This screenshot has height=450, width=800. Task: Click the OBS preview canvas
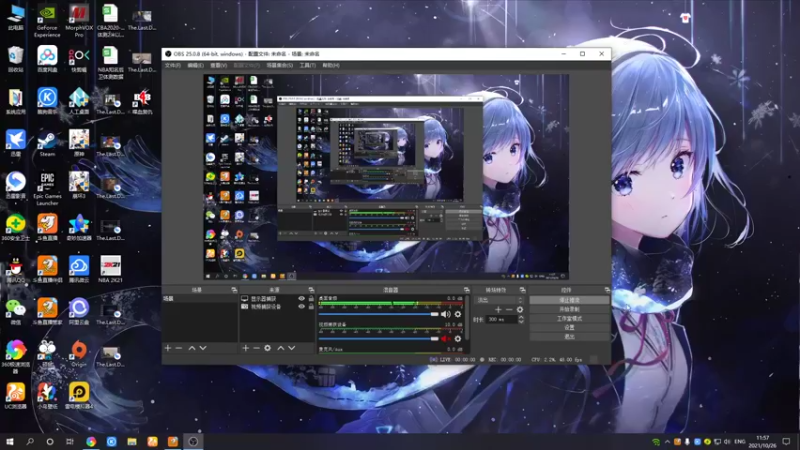tap(386, 177)
